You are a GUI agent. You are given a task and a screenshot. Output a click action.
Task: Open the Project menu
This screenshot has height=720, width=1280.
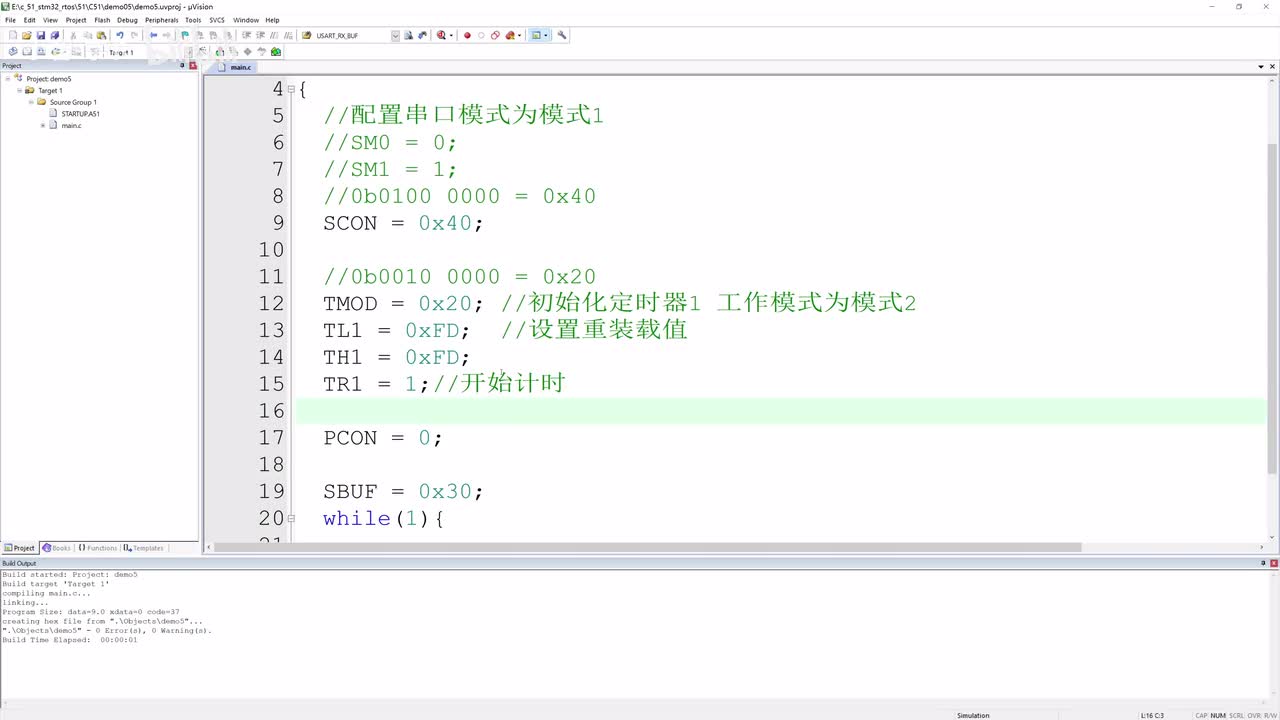pos(76,20)
